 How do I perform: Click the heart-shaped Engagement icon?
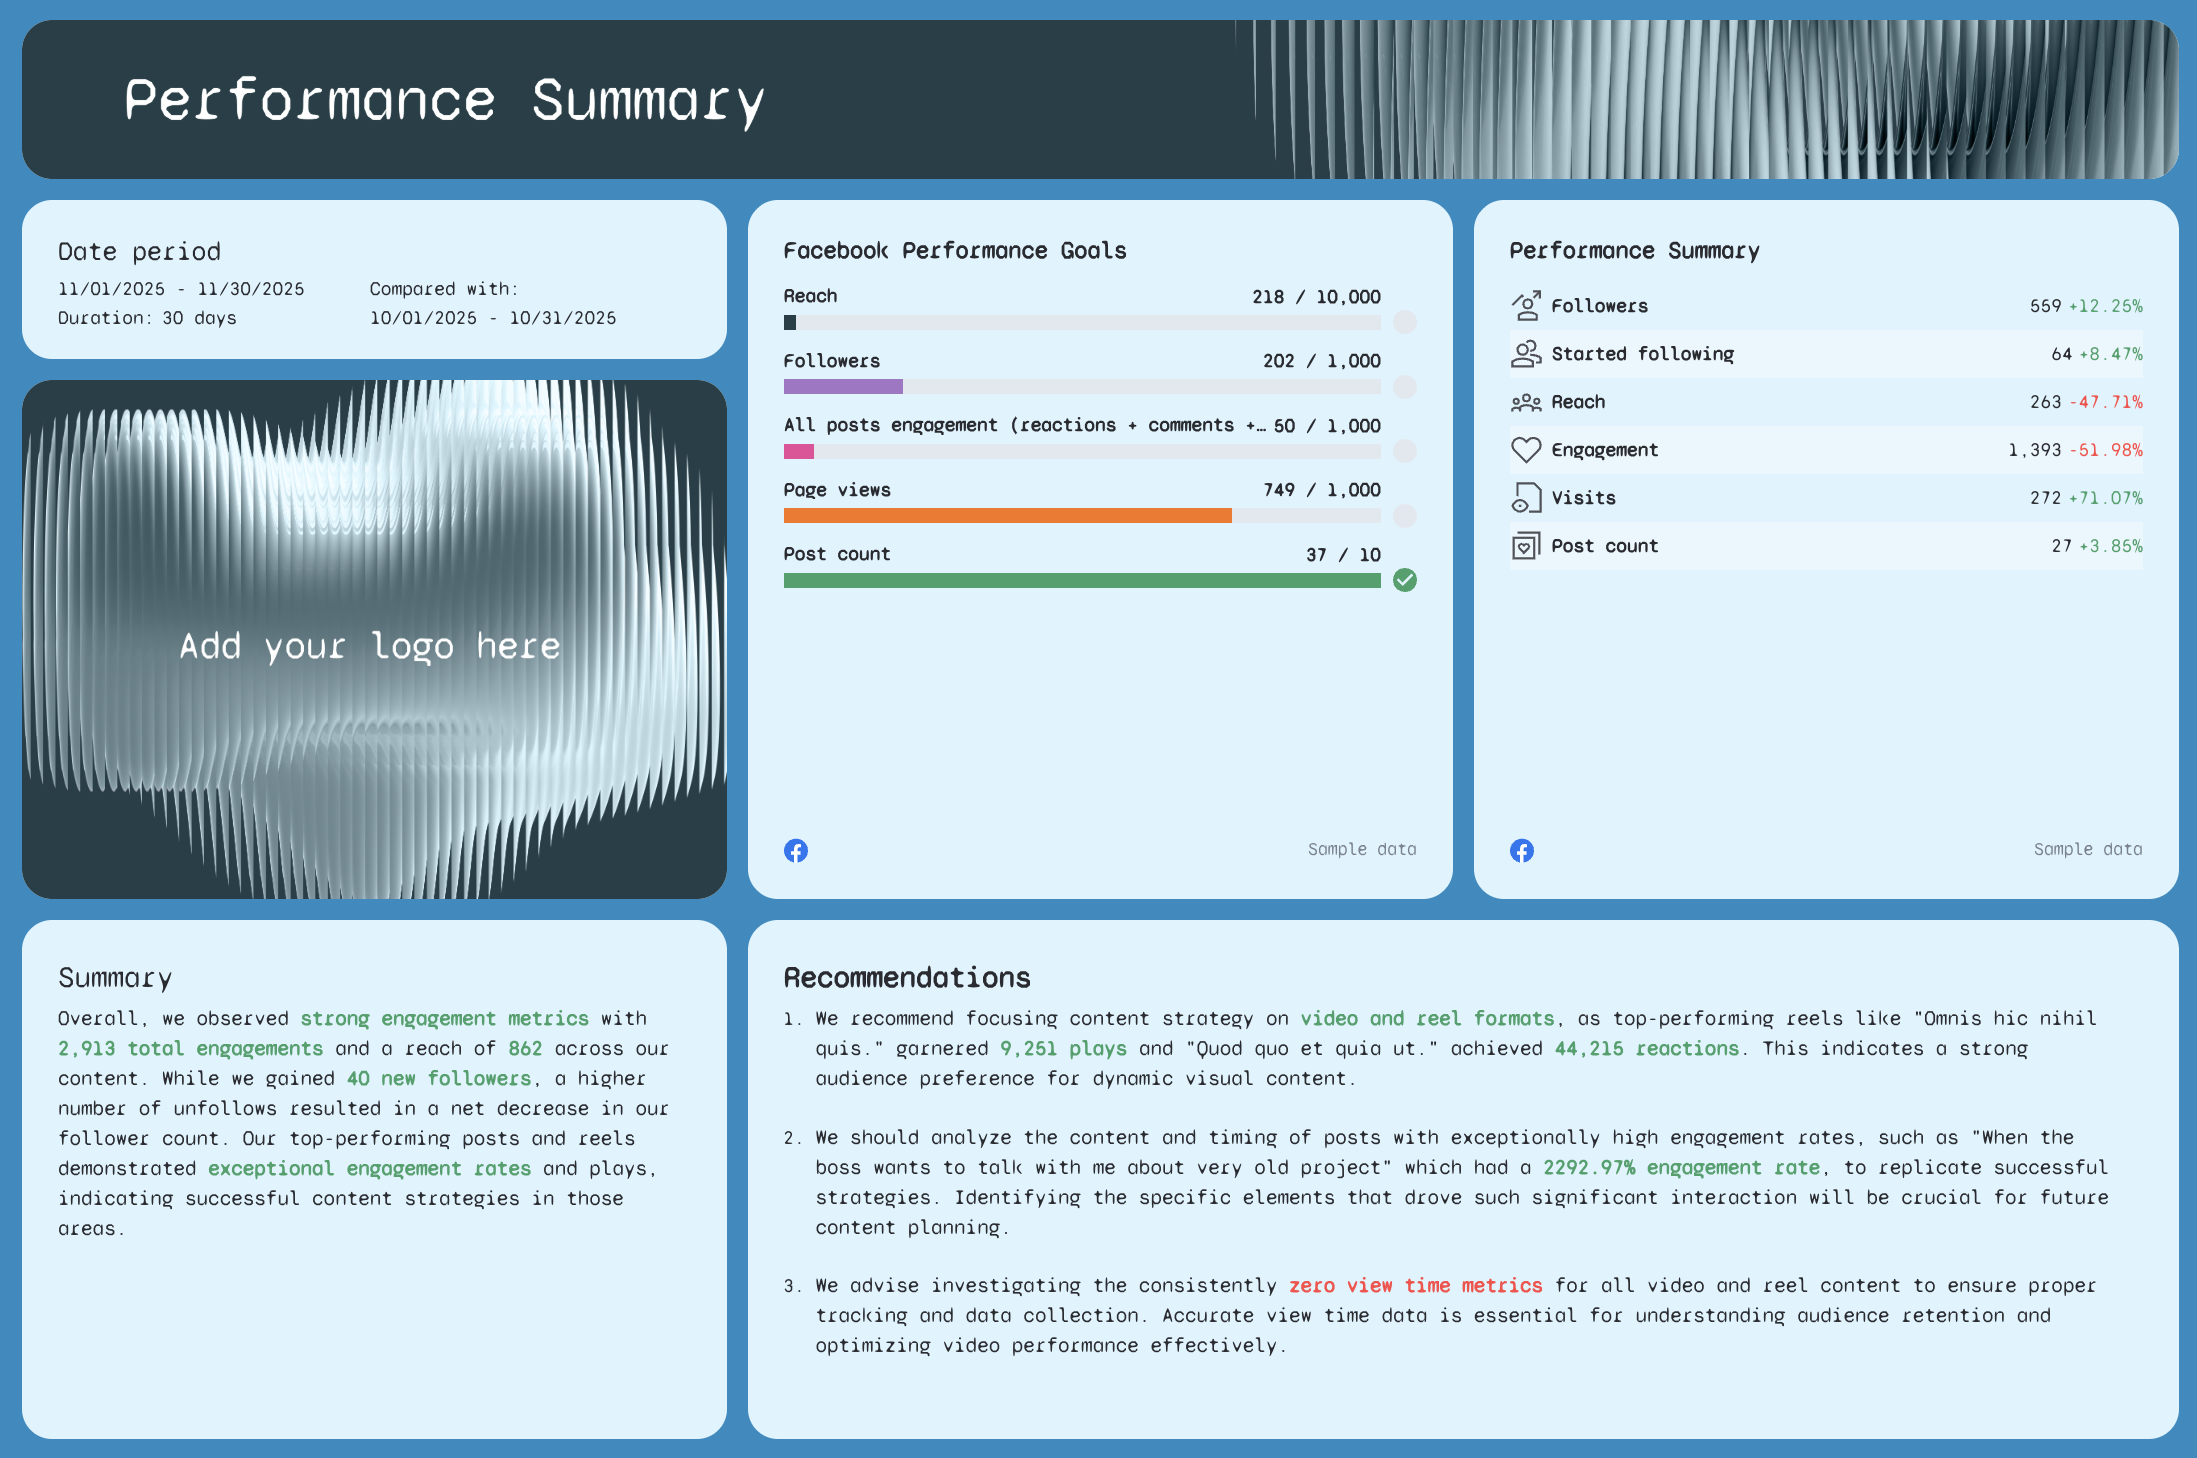[1526, 450]
